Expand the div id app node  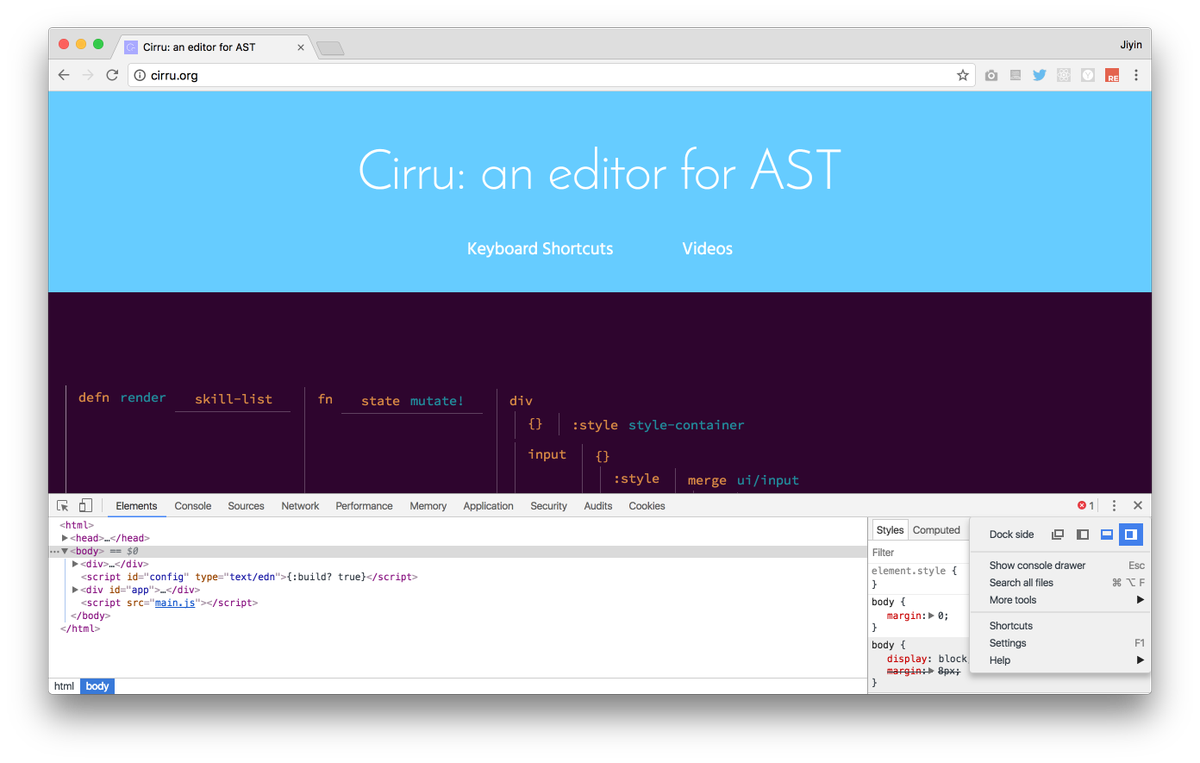(75, 590)
